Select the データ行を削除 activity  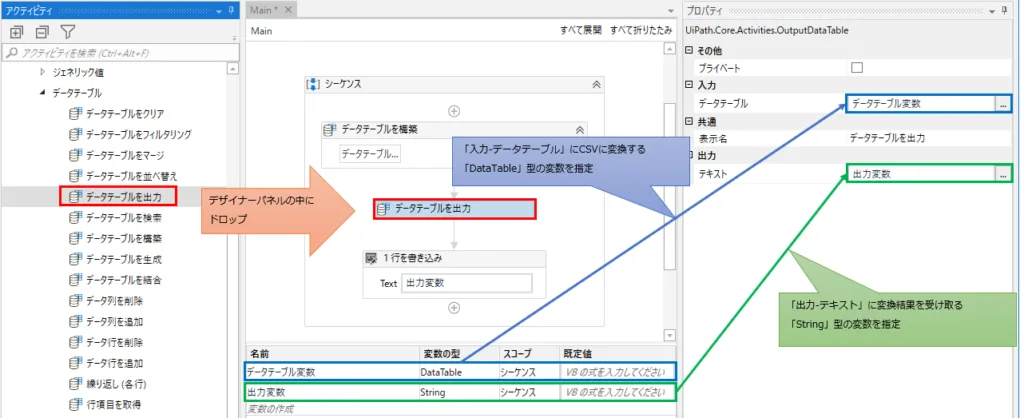pos(106,342)
